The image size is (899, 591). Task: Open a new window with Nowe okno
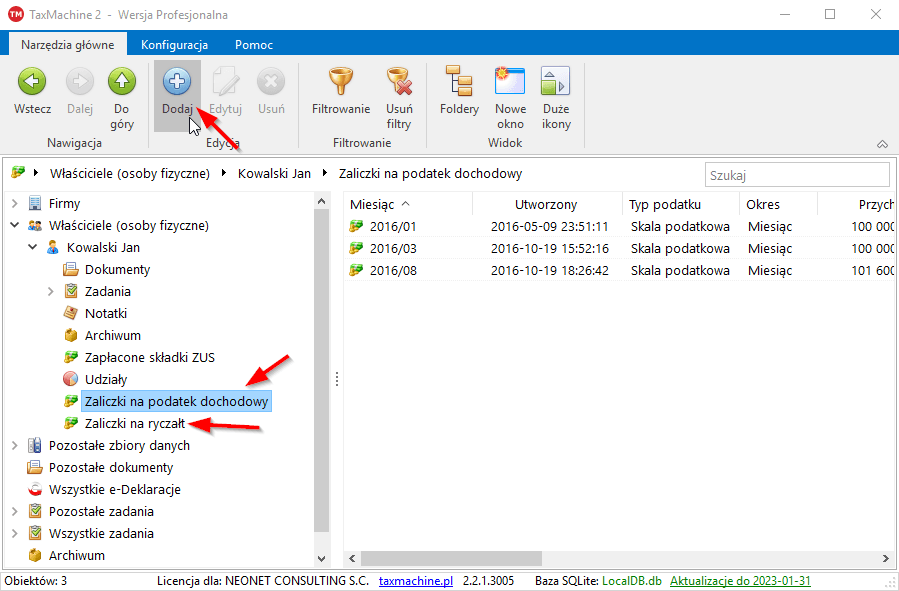click(510, 82)
